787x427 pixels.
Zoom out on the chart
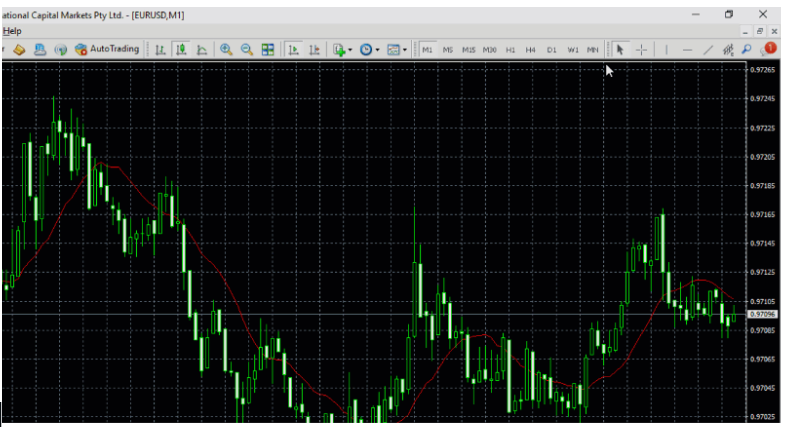tap(247, 49)
